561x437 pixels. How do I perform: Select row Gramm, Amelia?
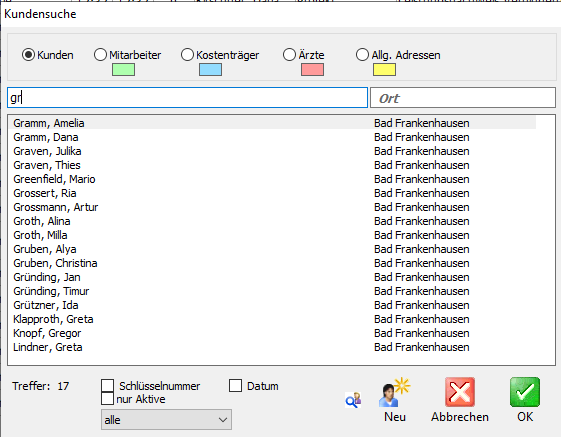tap(273, 123)
